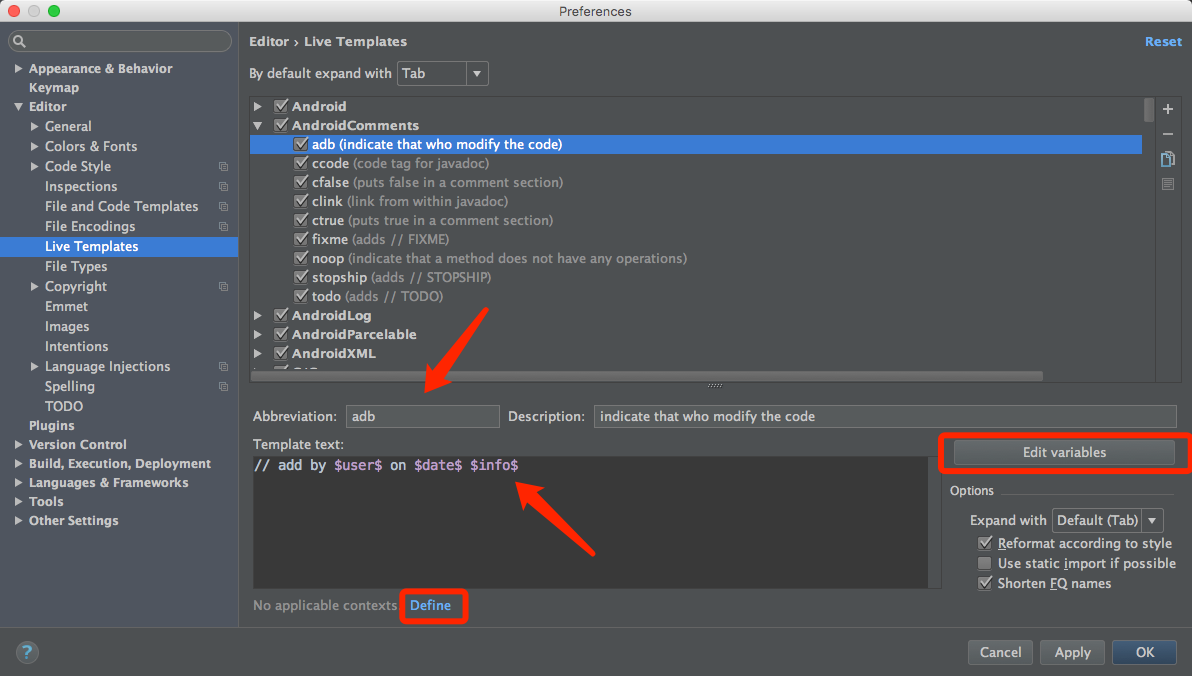Click per-project icon beside Spelling

(224, 386)
